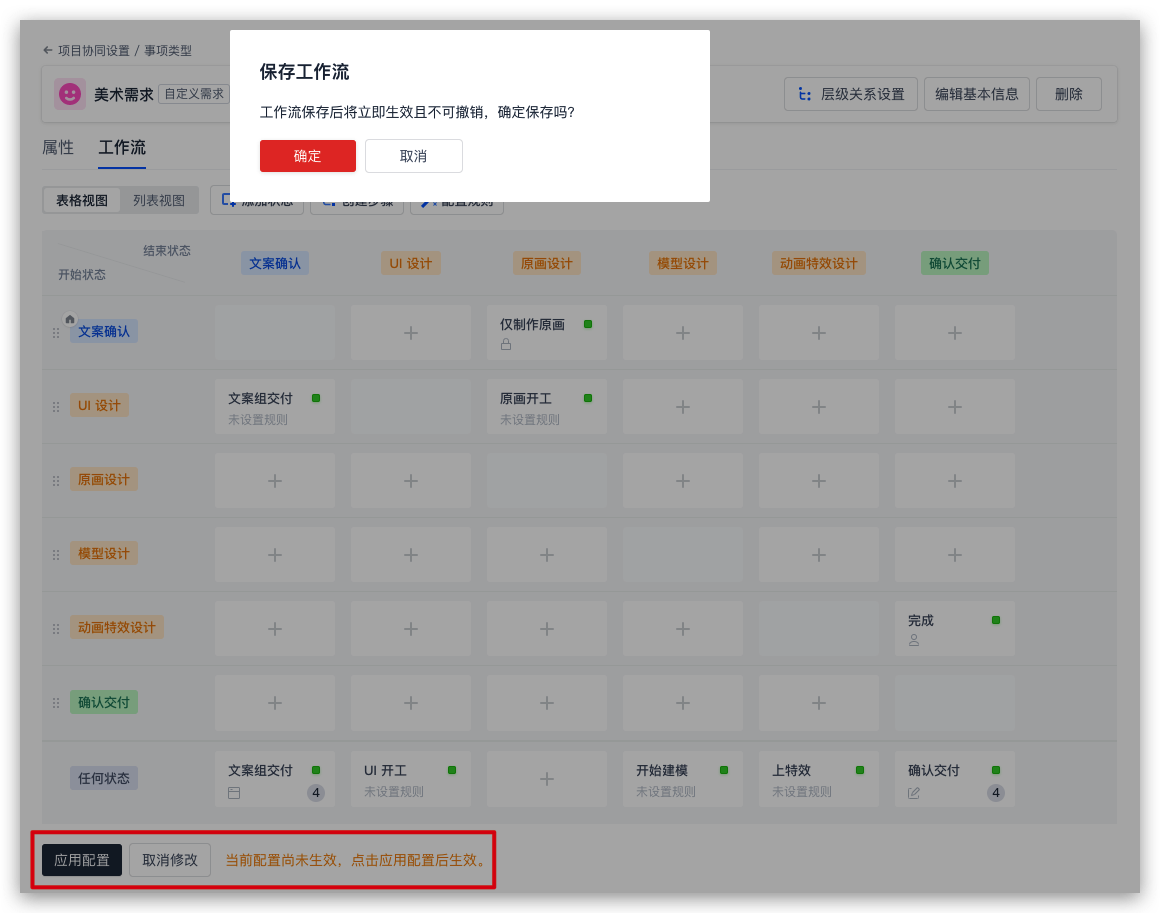Open the 开始建模 transition cell
1160x913 pixels.
pos(683,779)
